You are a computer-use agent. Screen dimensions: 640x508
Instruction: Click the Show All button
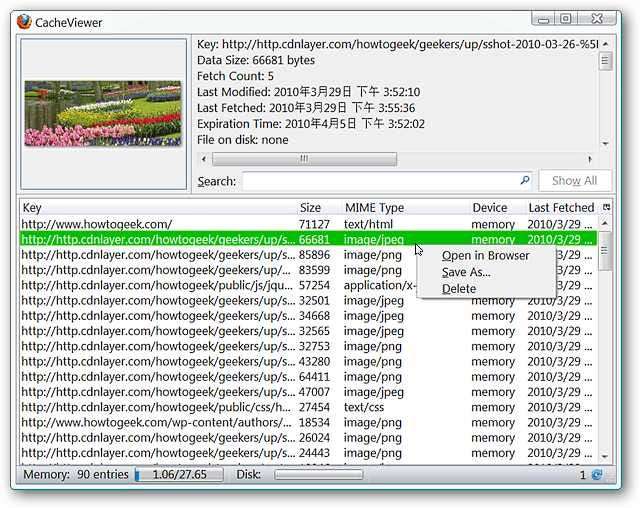pos(575,180)
